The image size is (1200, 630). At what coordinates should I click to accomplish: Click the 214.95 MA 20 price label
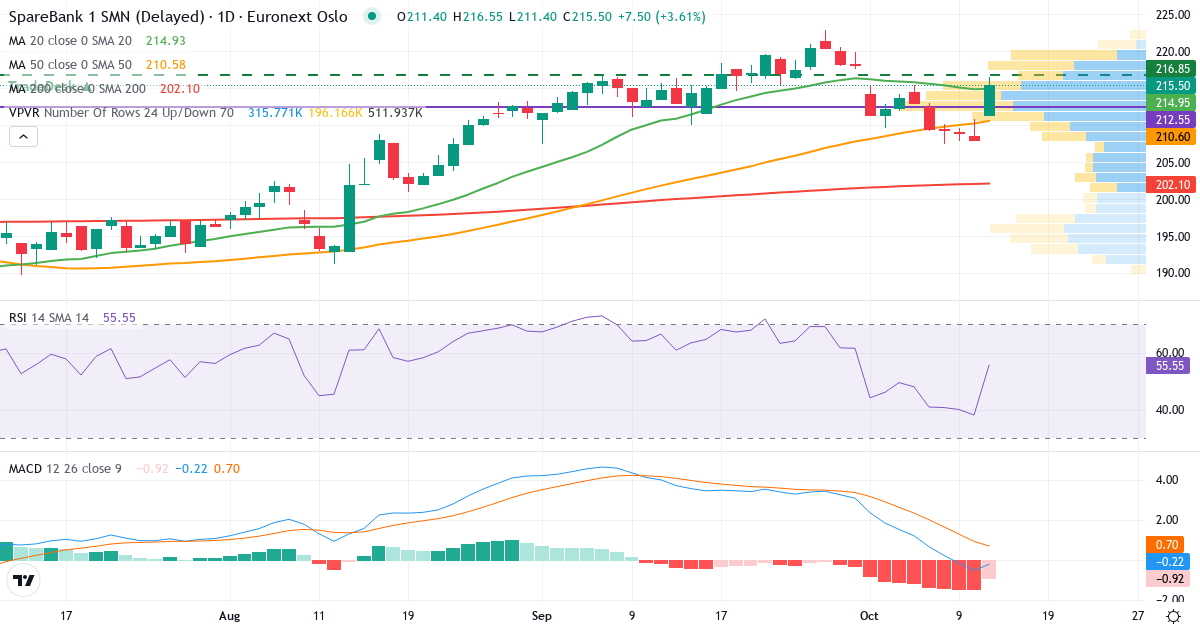click(x=1171, y=103)
